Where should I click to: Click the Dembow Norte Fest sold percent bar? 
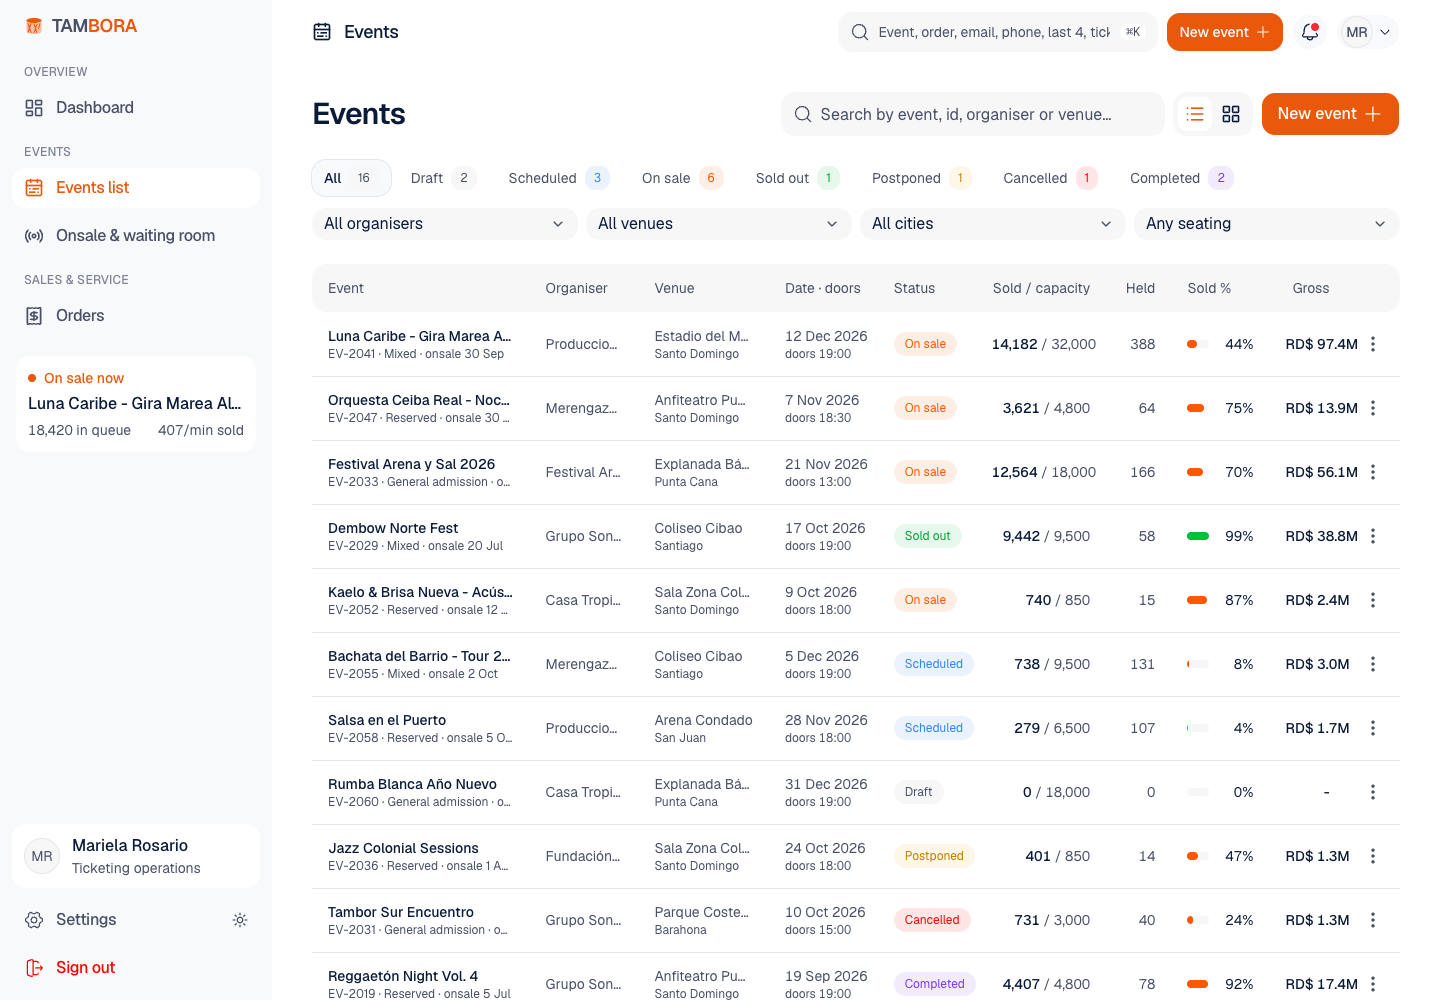pyautogui.click(x=1198, y=536)
